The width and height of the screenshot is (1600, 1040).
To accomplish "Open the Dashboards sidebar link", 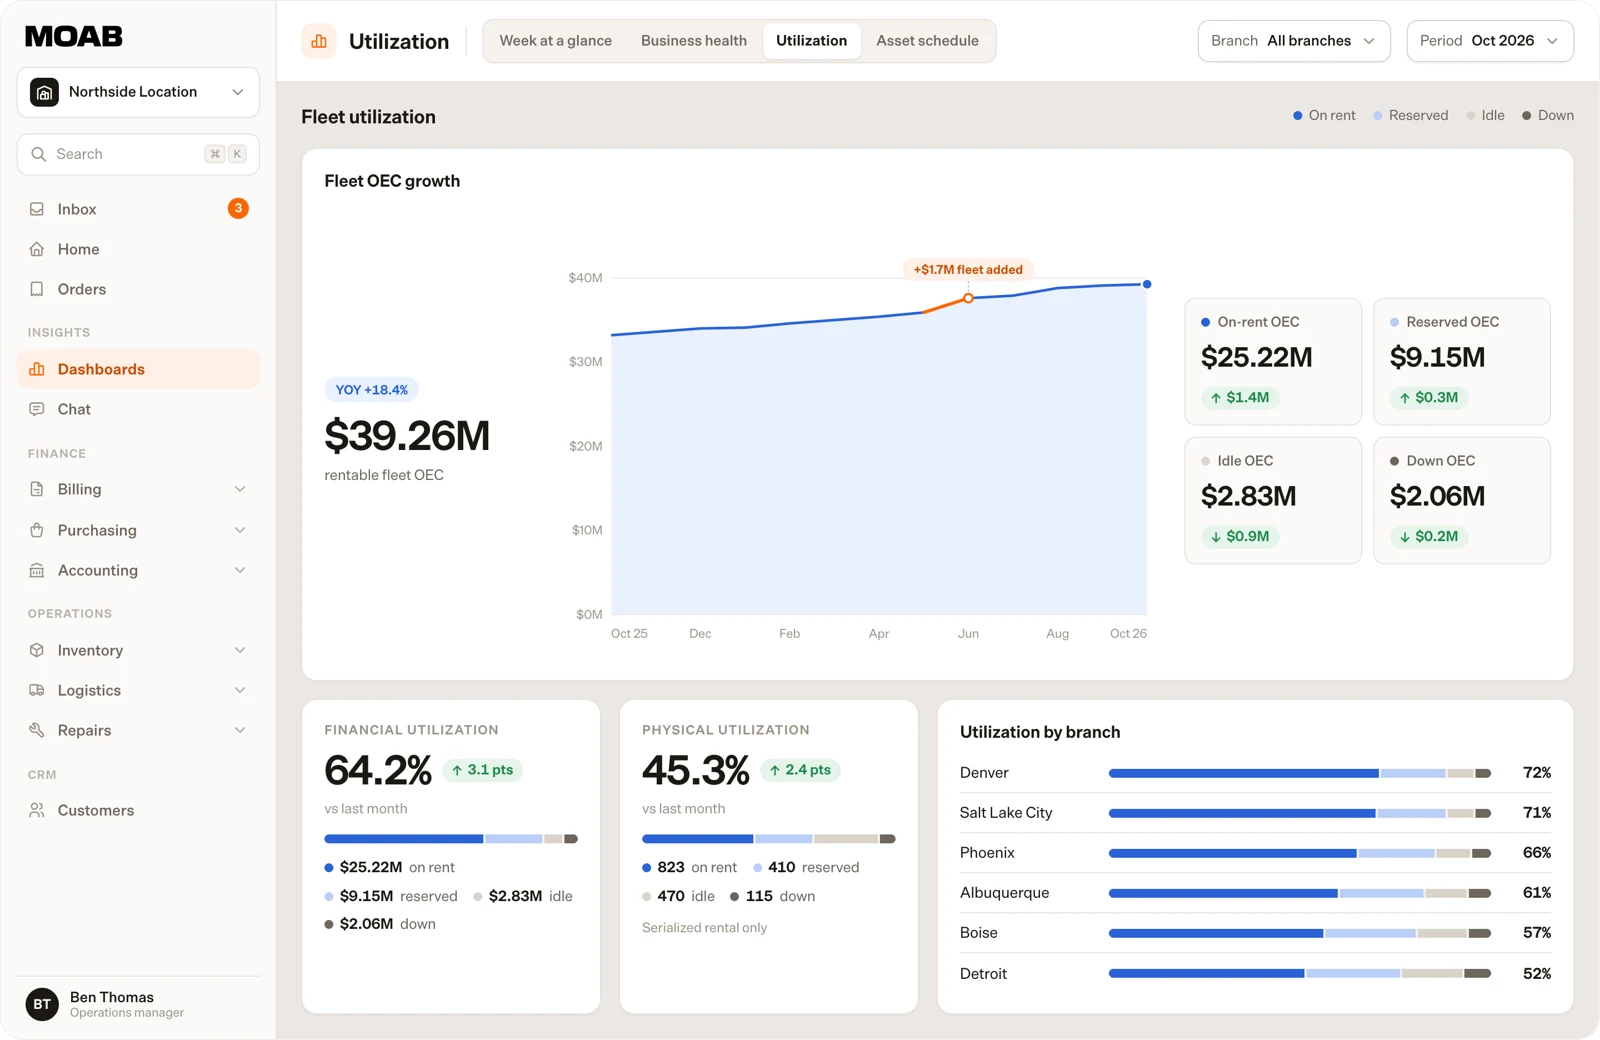I will pyautogui.click(x=138, y=369).
